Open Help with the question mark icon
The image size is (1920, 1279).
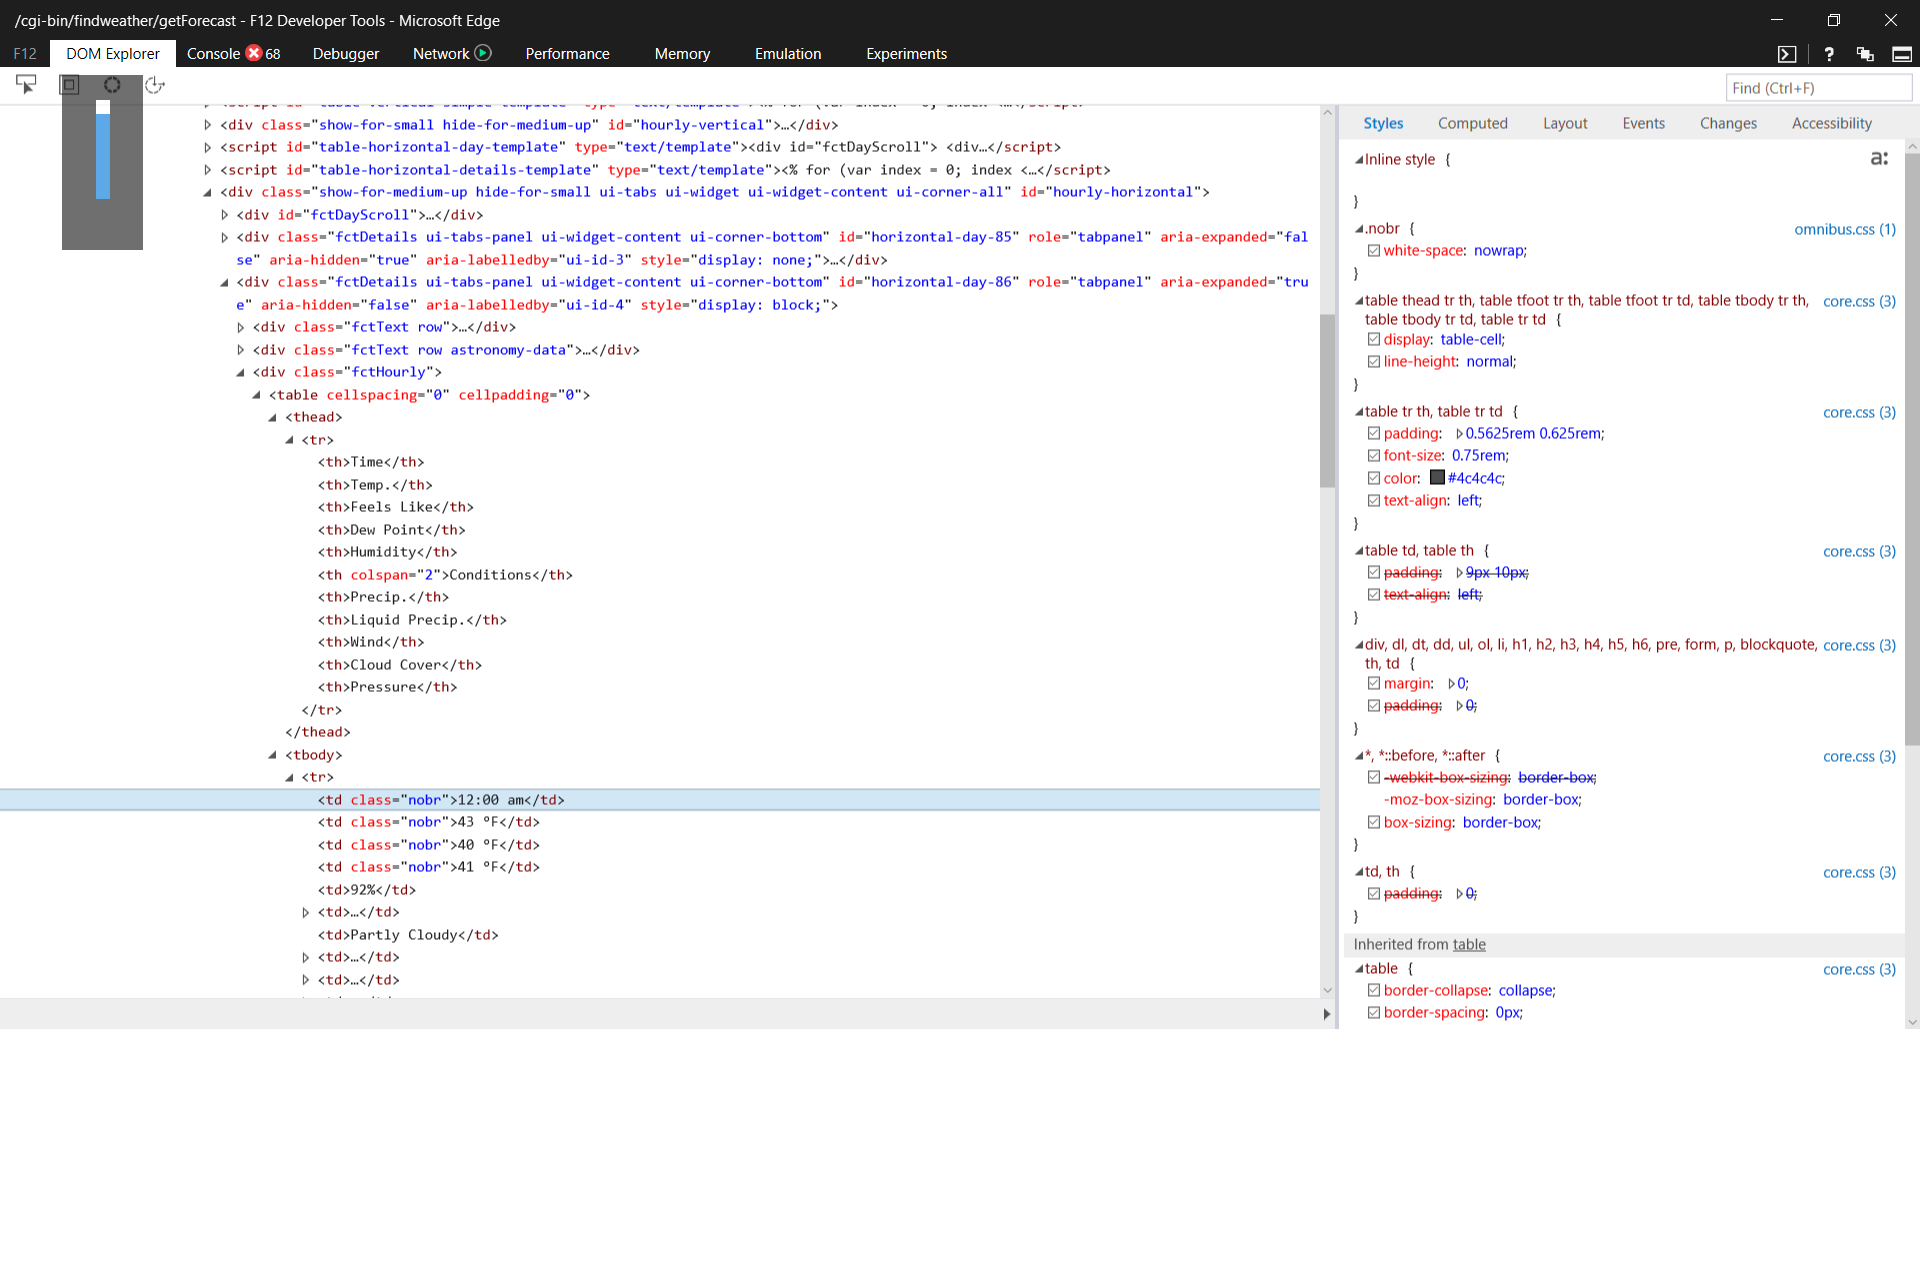pos(1828,54)
